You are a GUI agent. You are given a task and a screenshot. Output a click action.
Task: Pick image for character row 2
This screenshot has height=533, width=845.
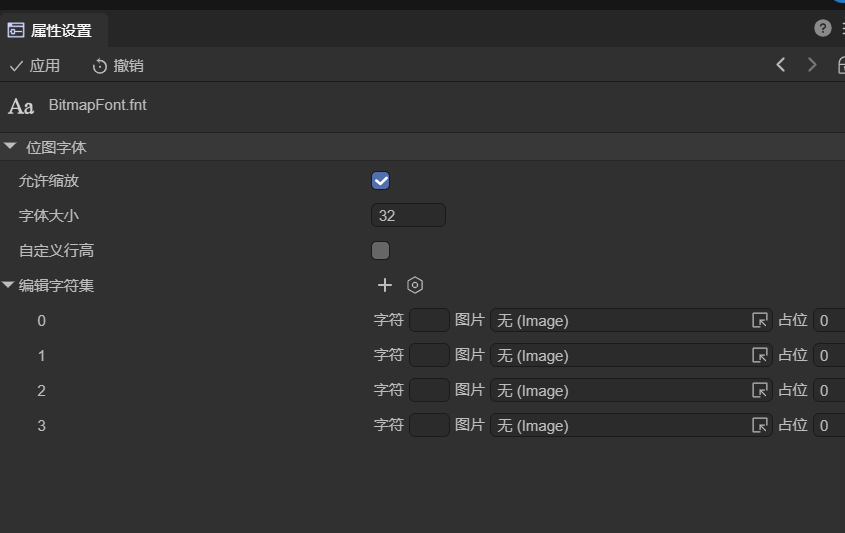point(760,390)
